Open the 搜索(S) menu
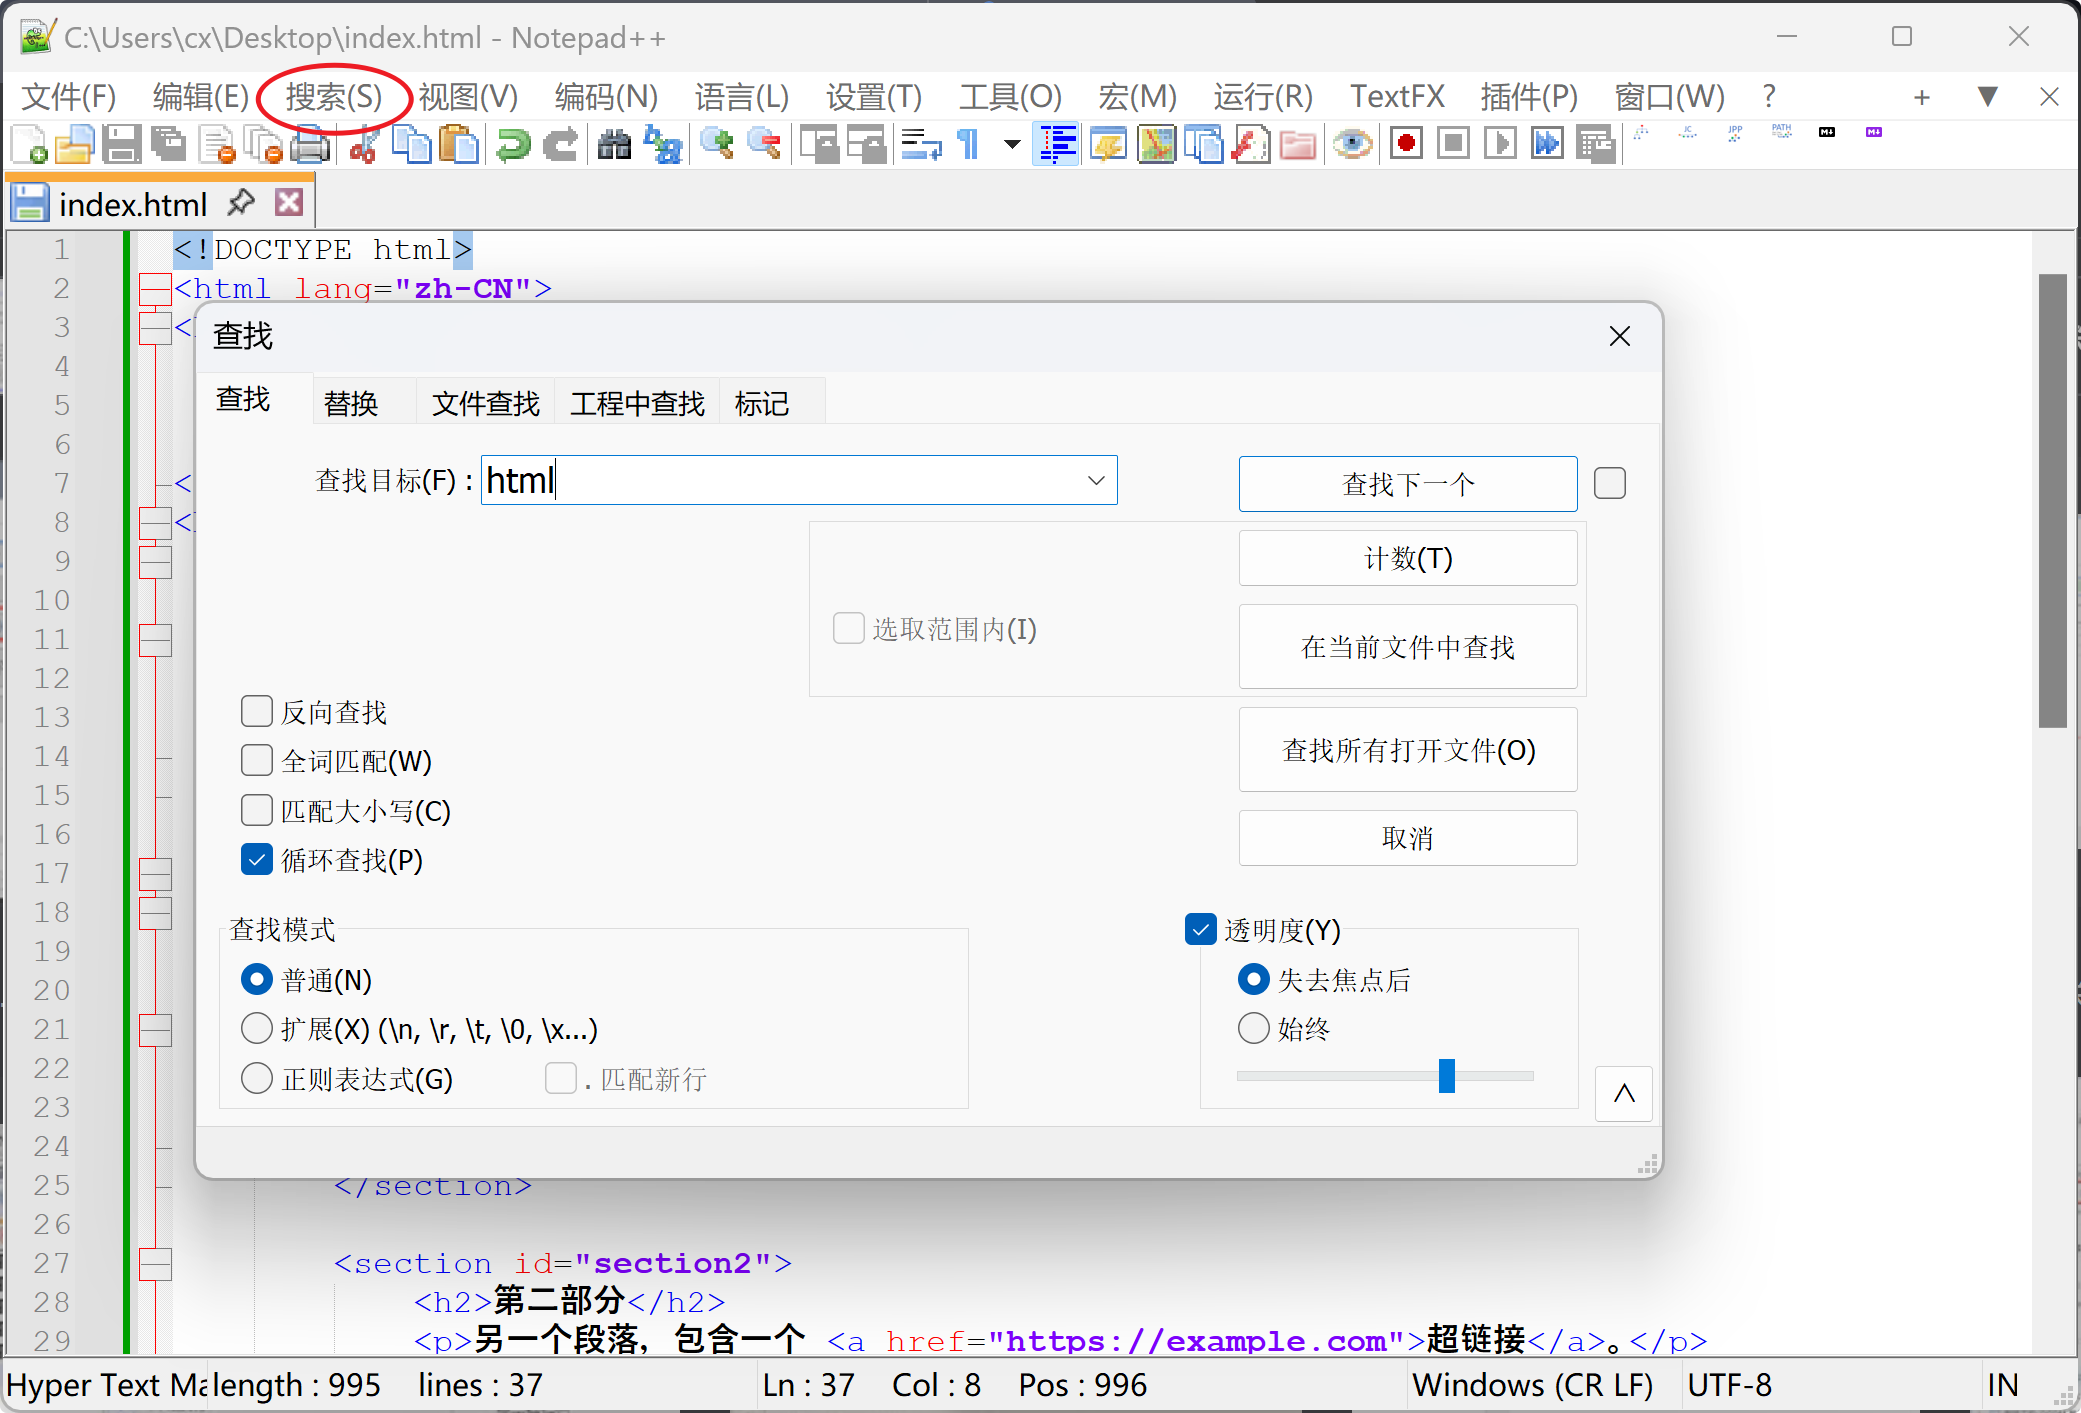The width and height of the screenshot is (2081, 1413). [x=333, y=97]
